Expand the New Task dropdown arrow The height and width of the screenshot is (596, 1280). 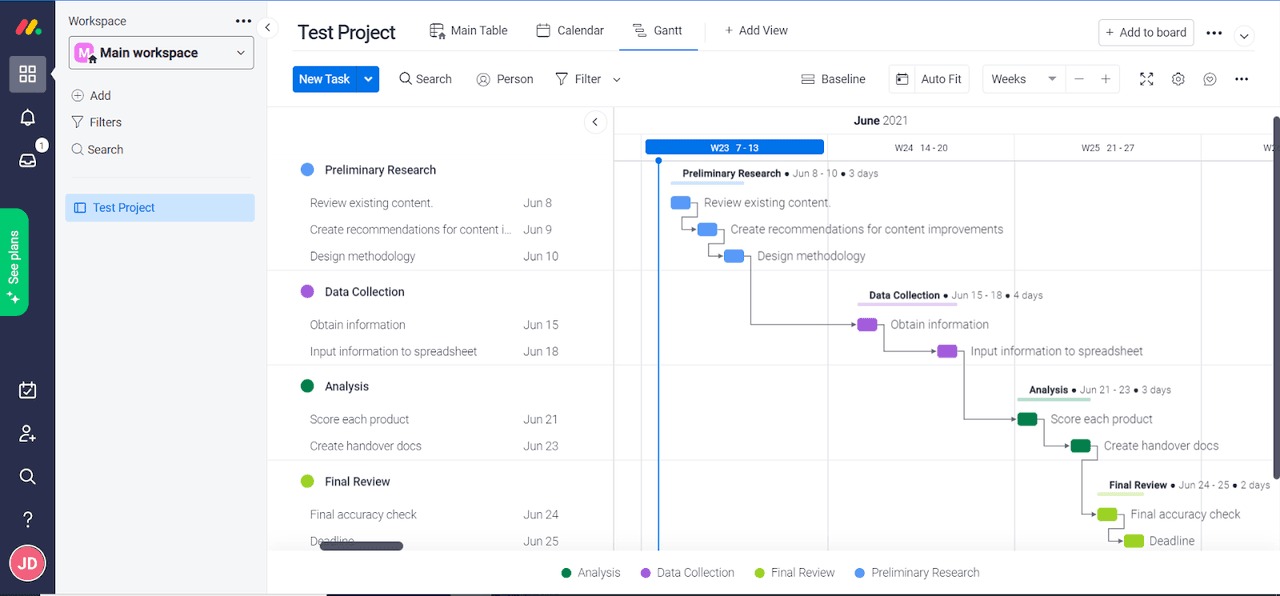point(369,79)
